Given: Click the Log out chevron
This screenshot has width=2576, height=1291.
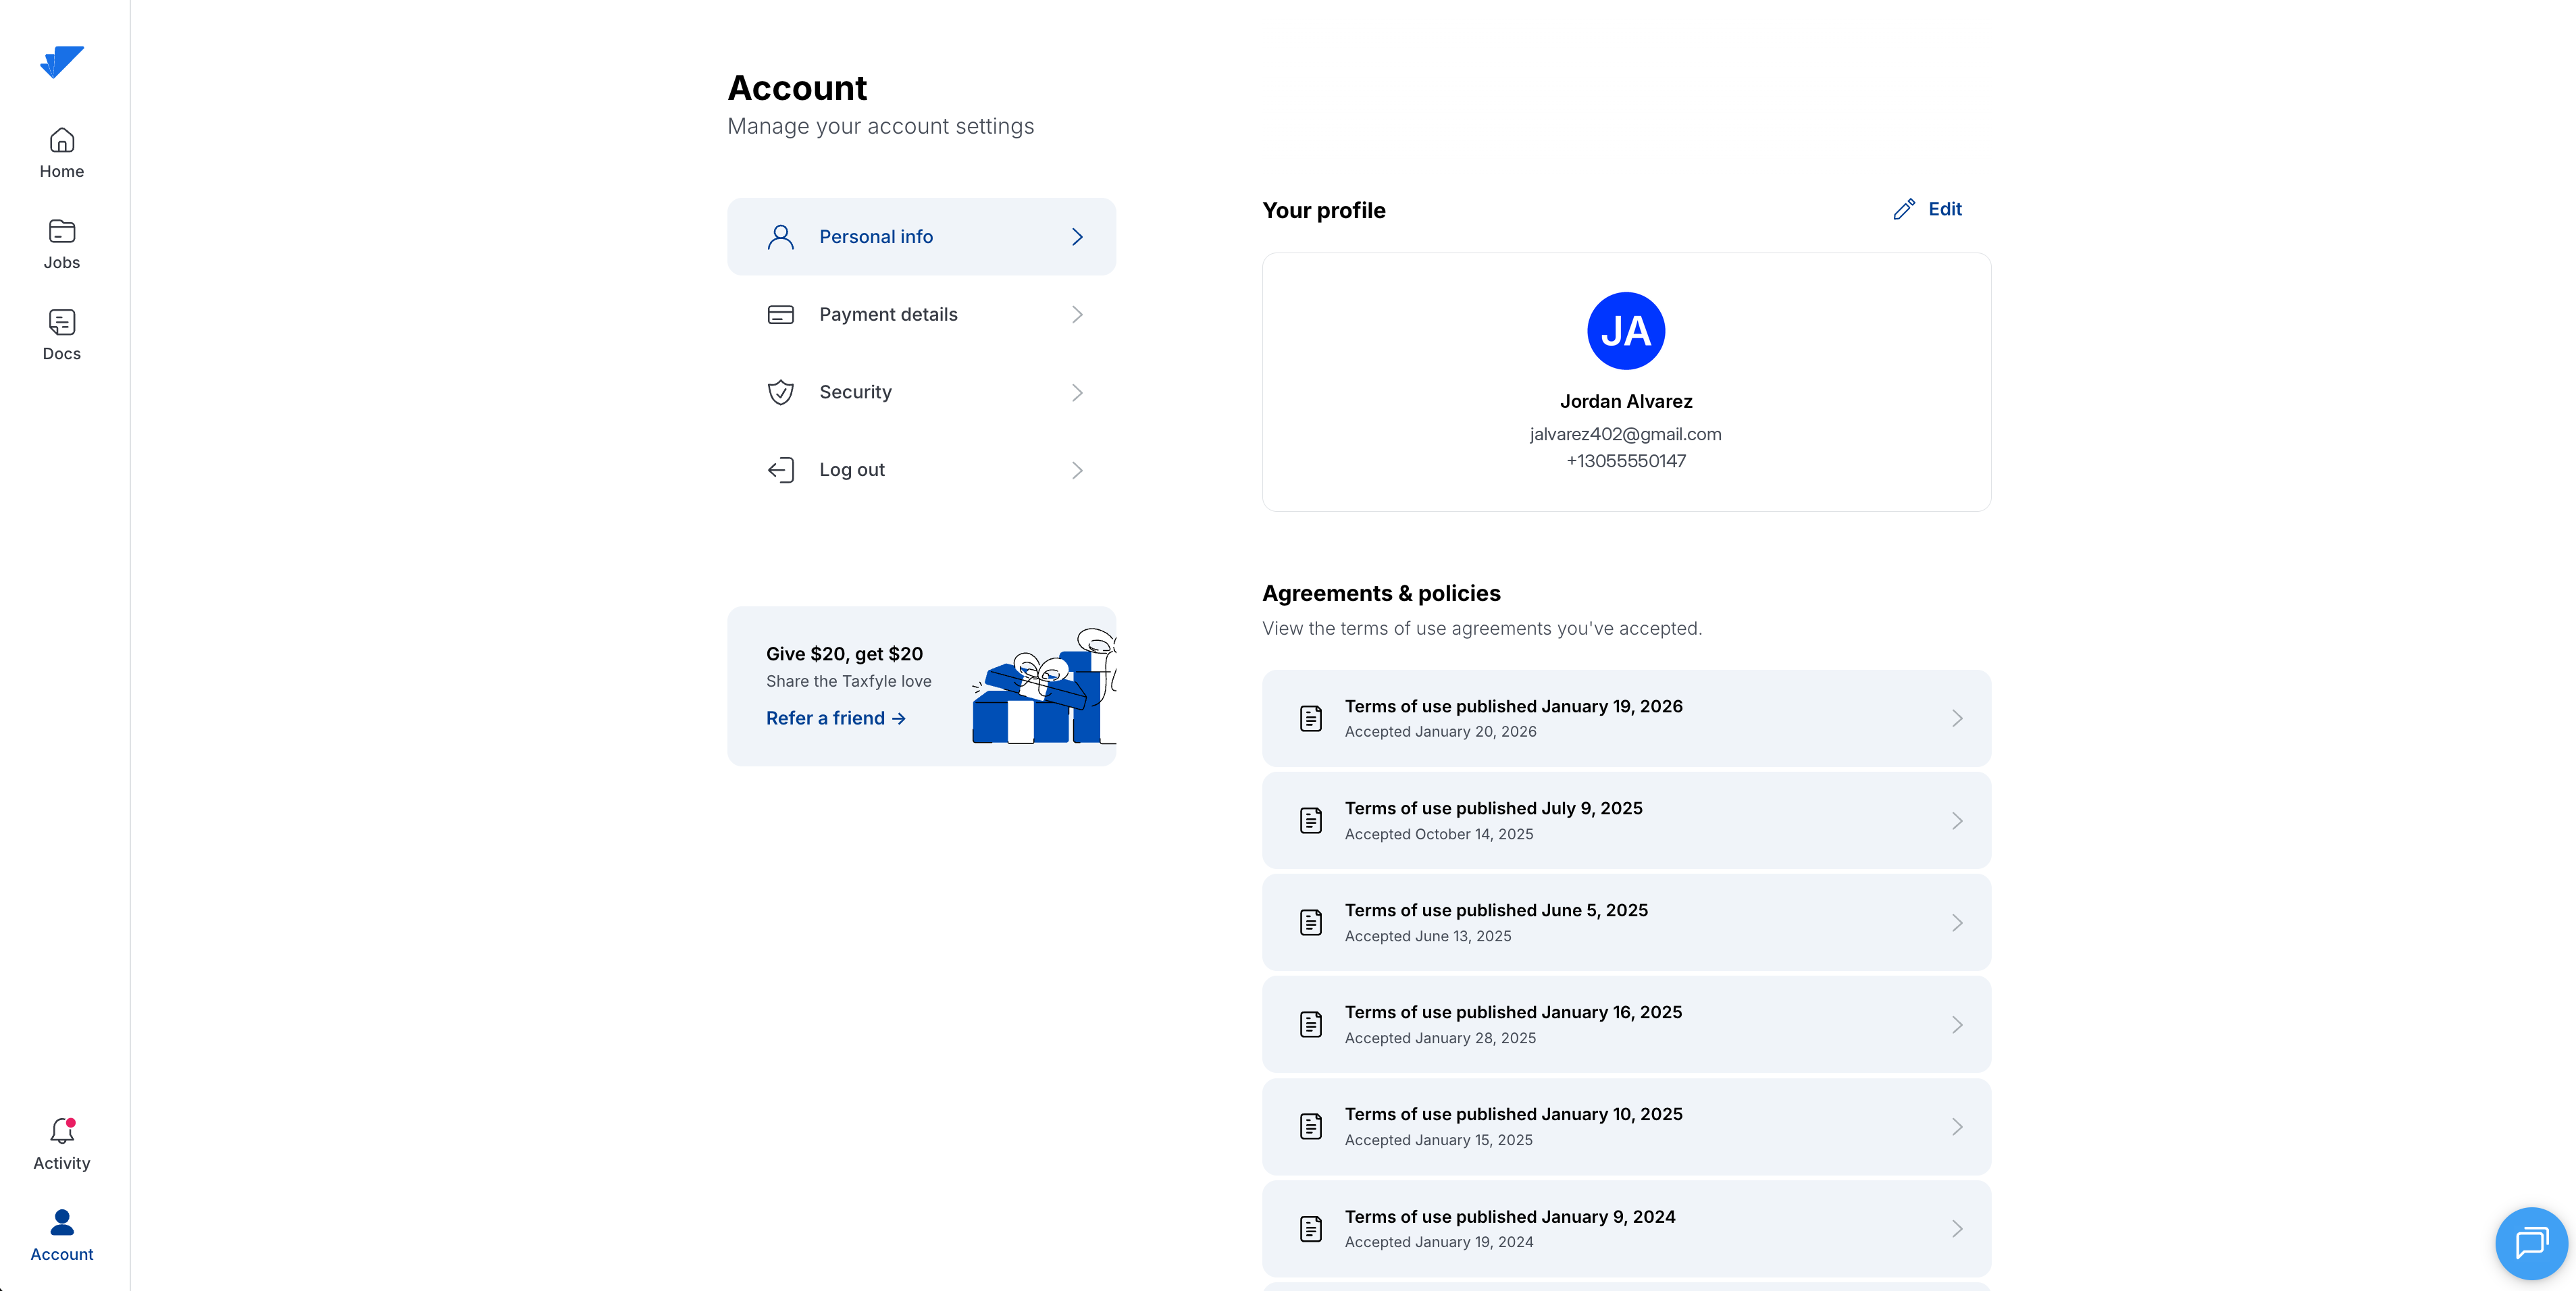Looking at the screenshot, I should coord(1077,470).
